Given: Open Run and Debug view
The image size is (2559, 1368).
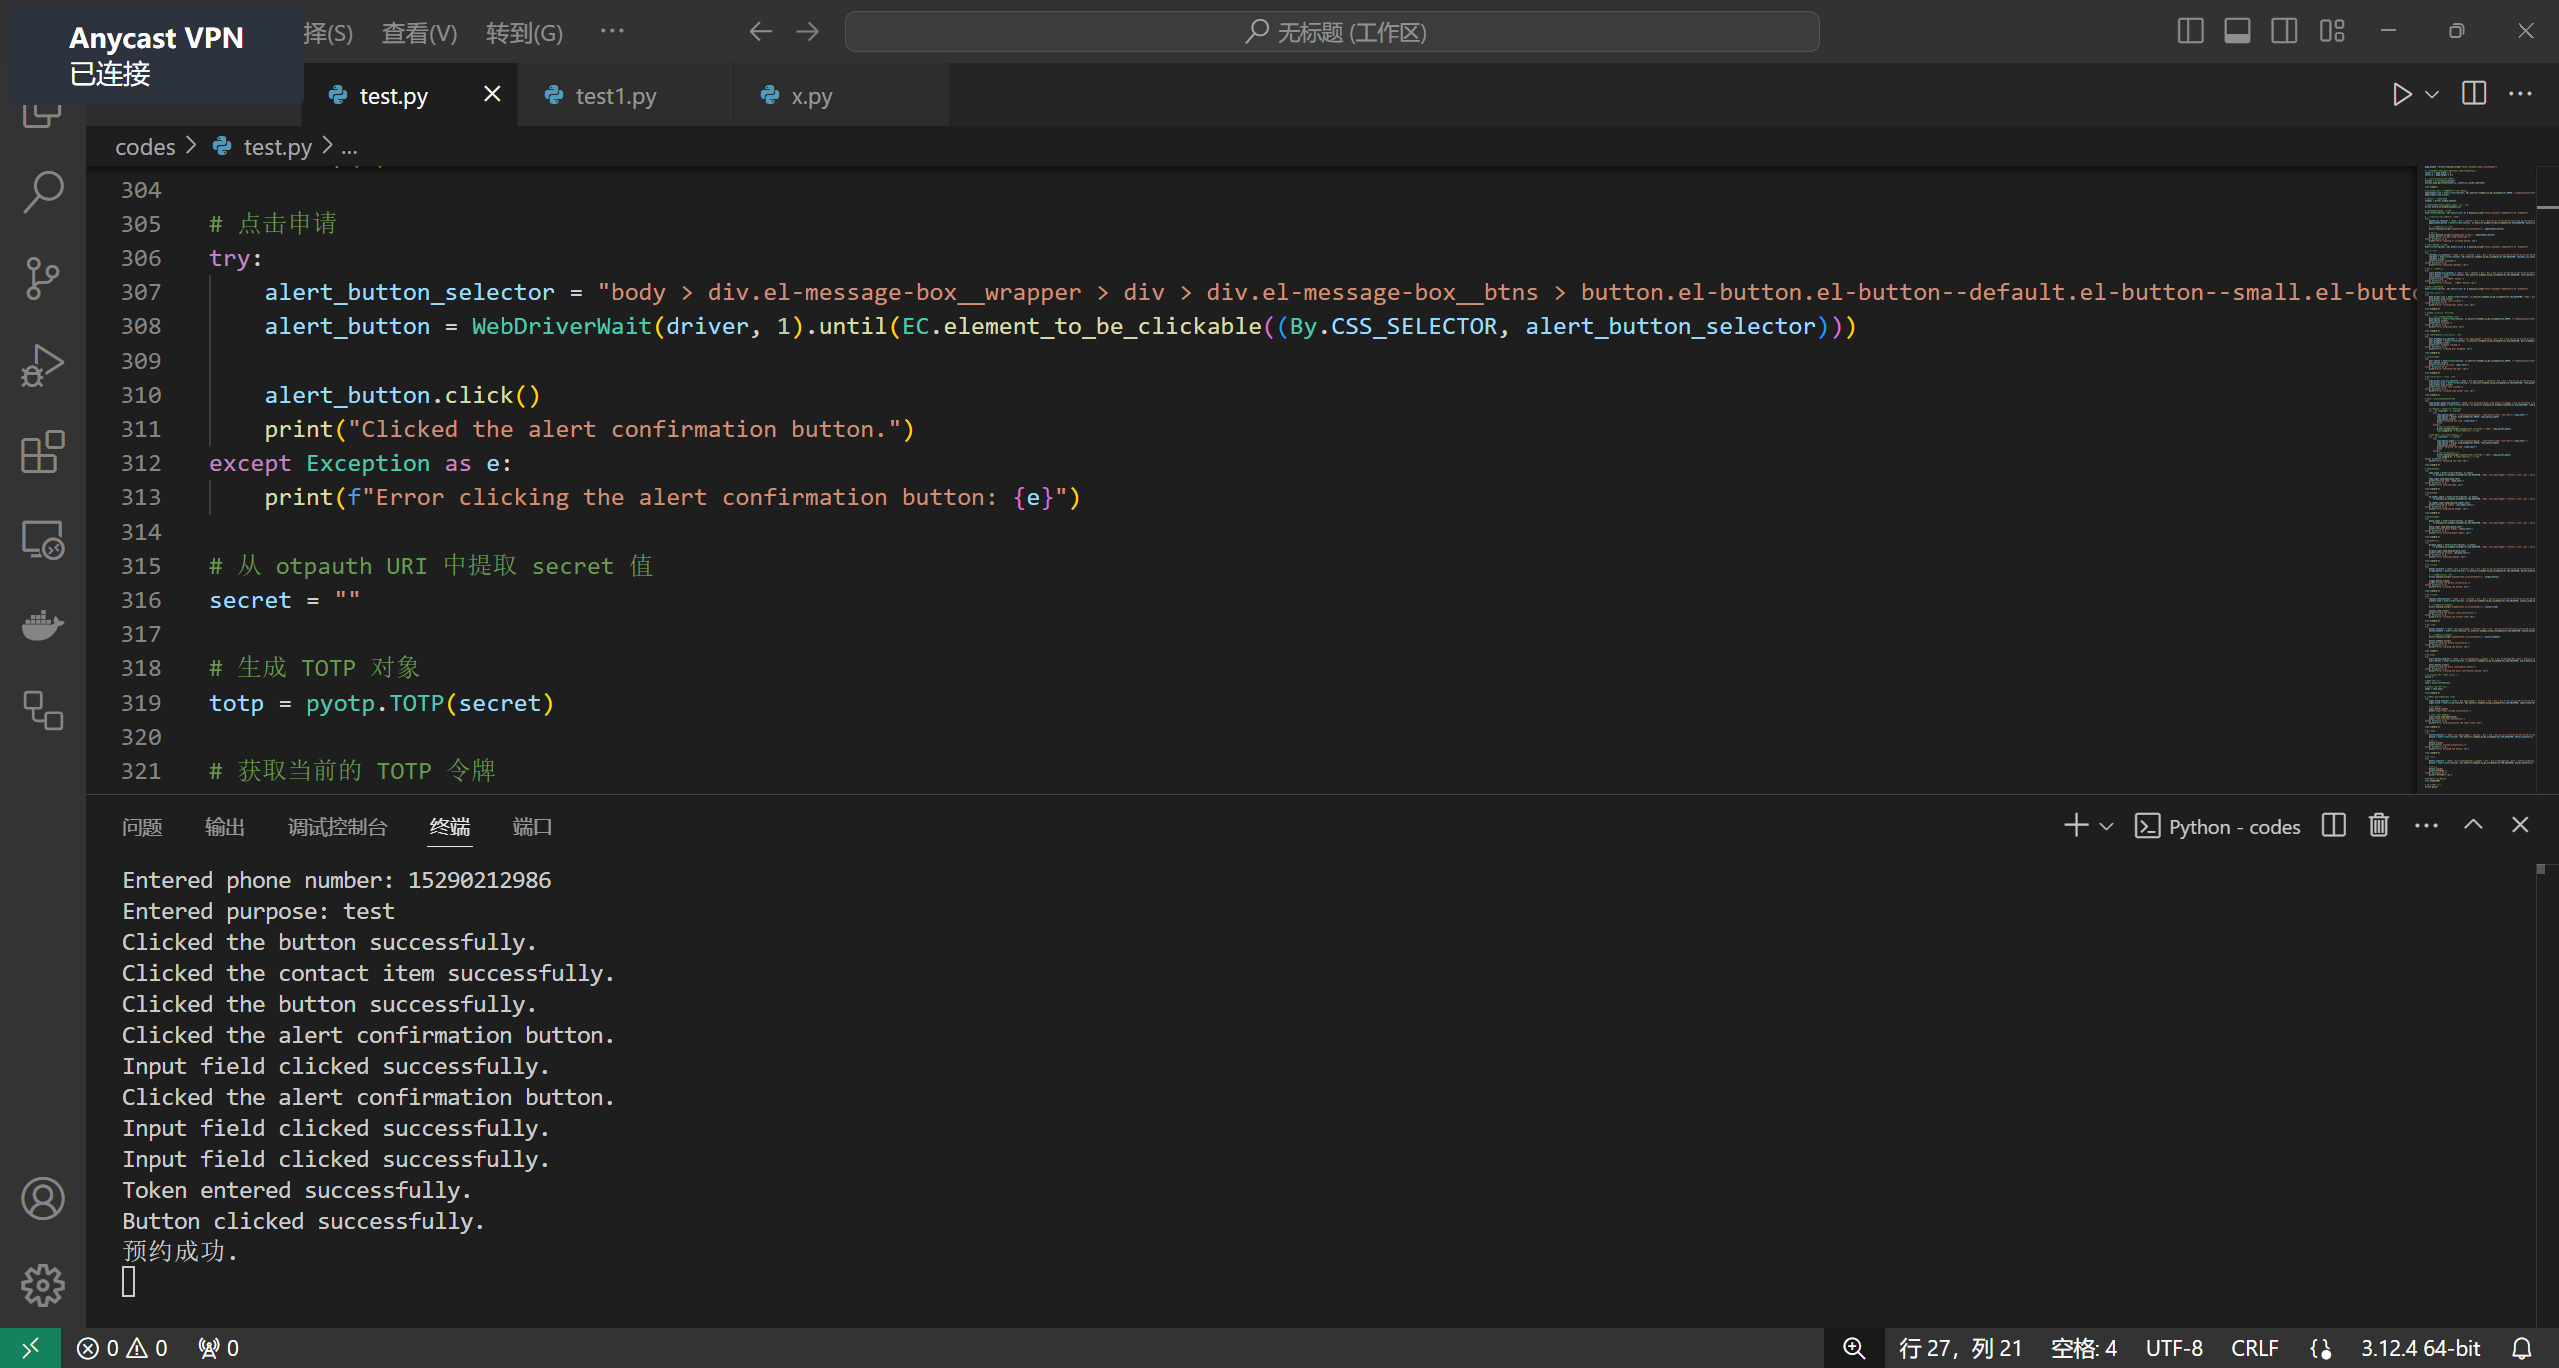Looking at the screenshot, I should (43, 365).
